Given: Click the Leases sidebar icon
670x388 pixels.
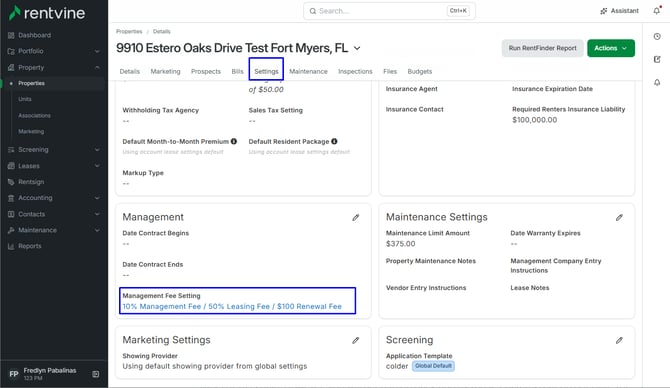Looking at the screenshot, I should 11,166.
